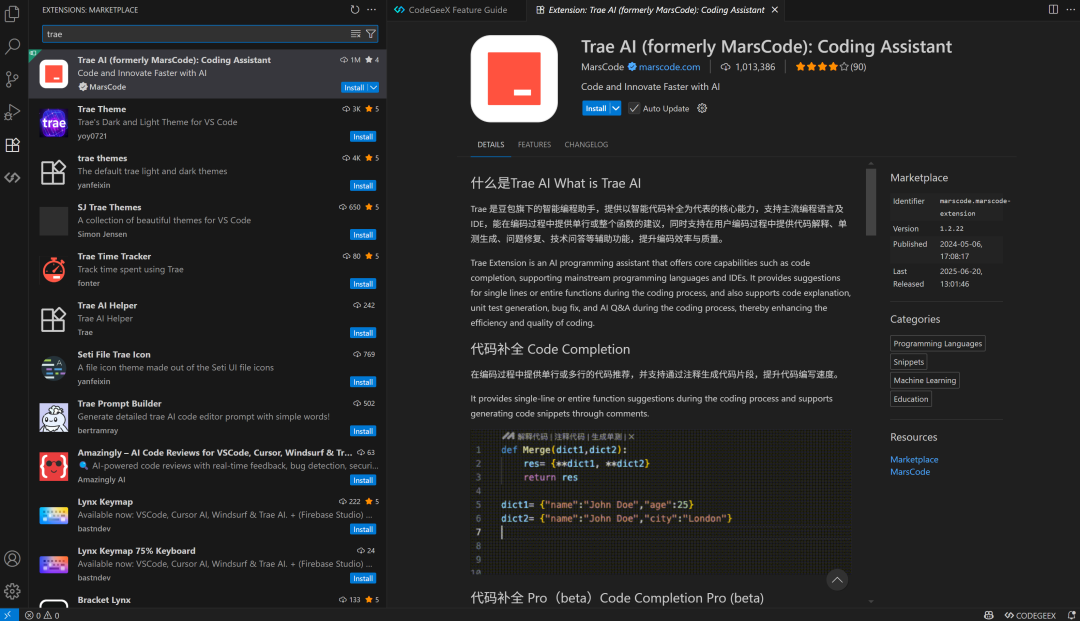
Task: Click the Programming Languages category
Action: pyautogui.click(x=937, y=344)
